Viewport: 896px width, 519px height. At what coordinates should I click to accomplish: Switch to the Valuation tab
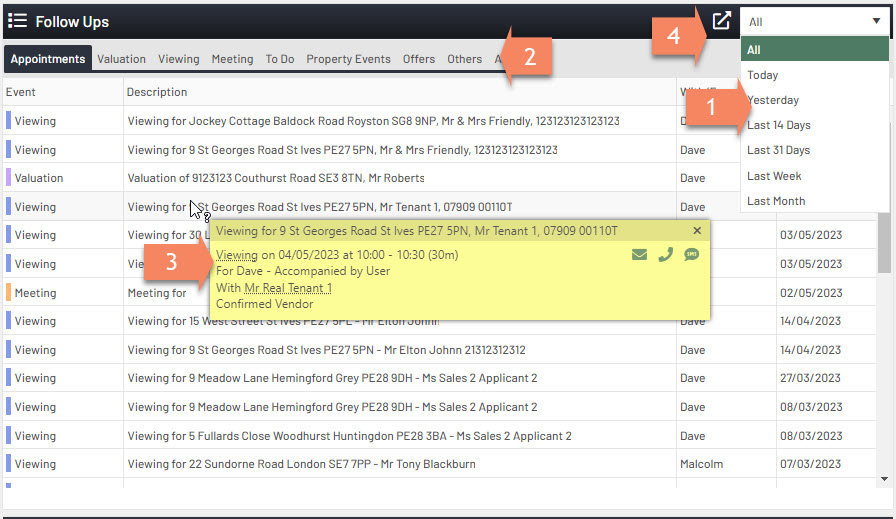point(121,59)
